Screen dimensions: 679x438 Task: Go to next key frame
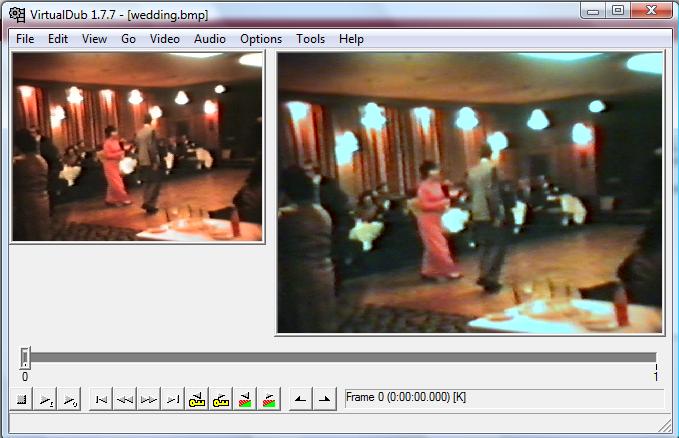coord(221,399)
